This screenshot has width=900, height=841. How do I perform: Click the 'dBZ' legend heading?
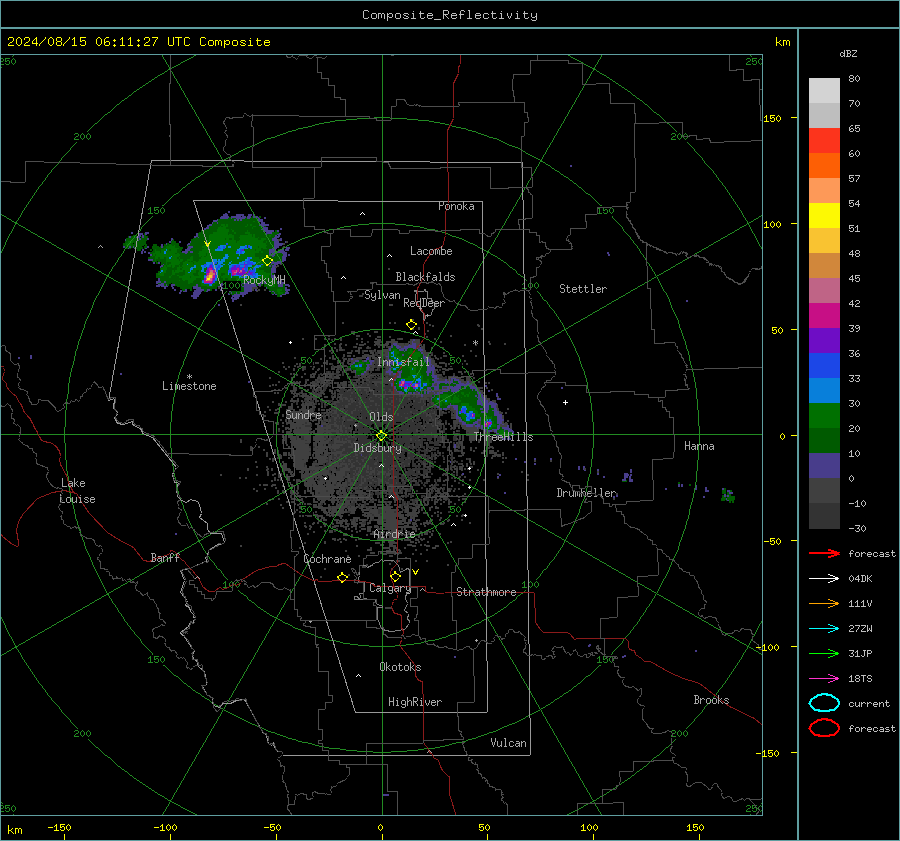pos(848,53)
